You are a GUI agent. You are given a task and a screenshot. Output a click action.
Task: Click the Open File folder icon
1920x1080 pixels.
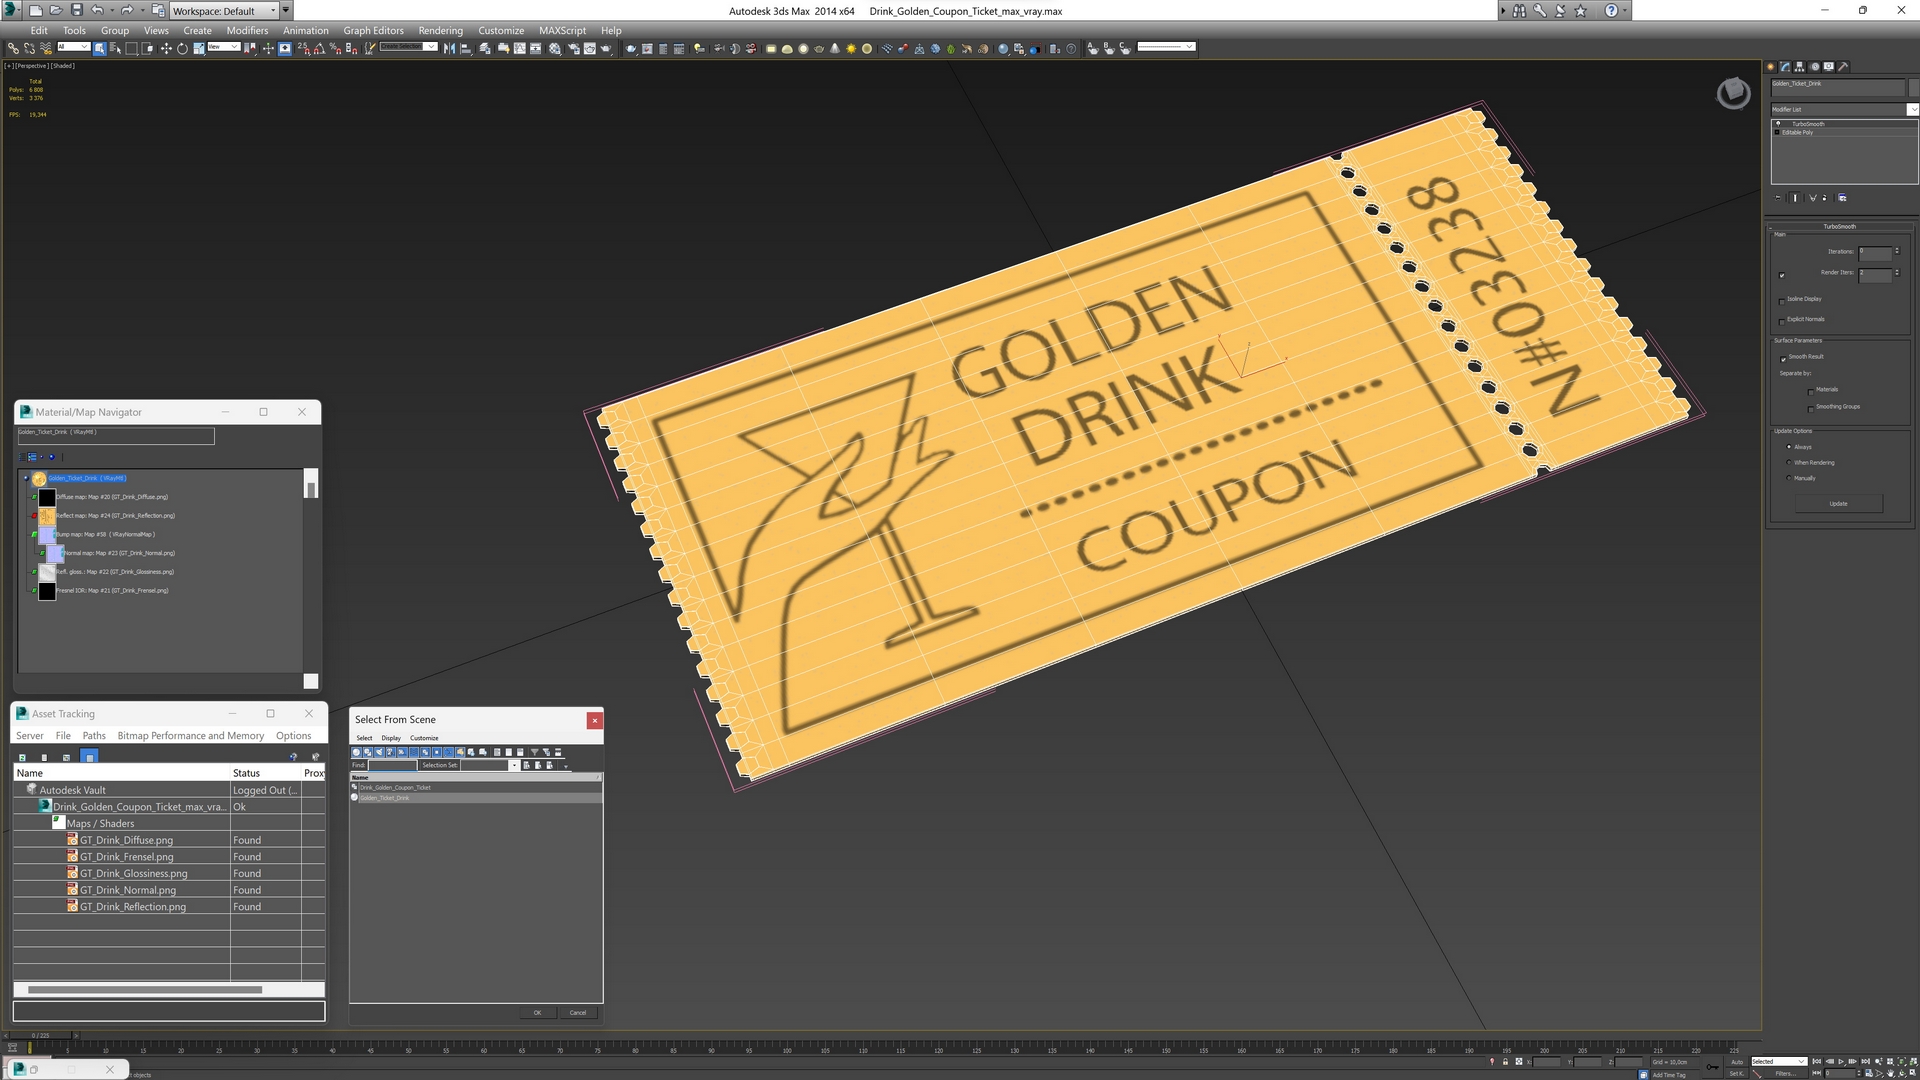(56, 10)
